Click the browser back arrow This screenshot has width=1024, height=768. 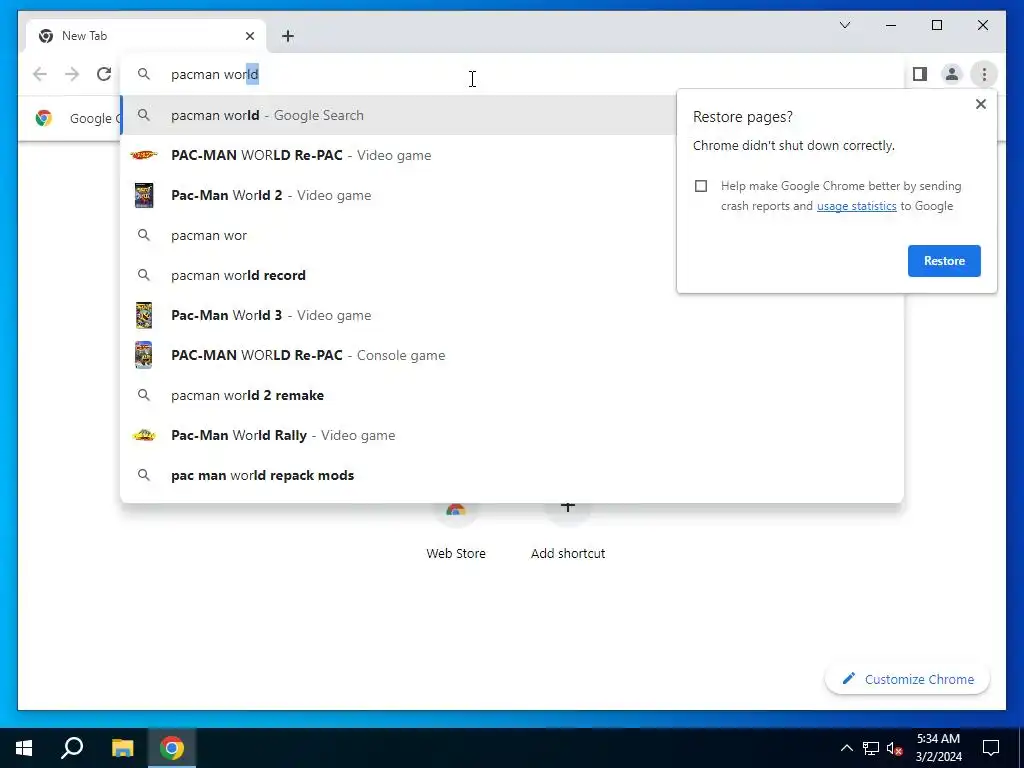click(40, 74)
